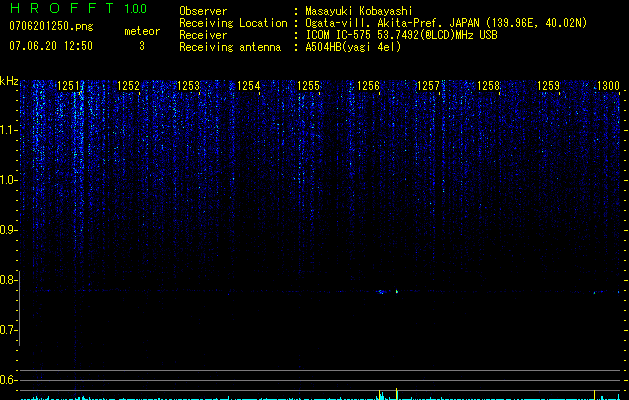
Task: Click the 1256 time marker
Action: pos(368,86)
